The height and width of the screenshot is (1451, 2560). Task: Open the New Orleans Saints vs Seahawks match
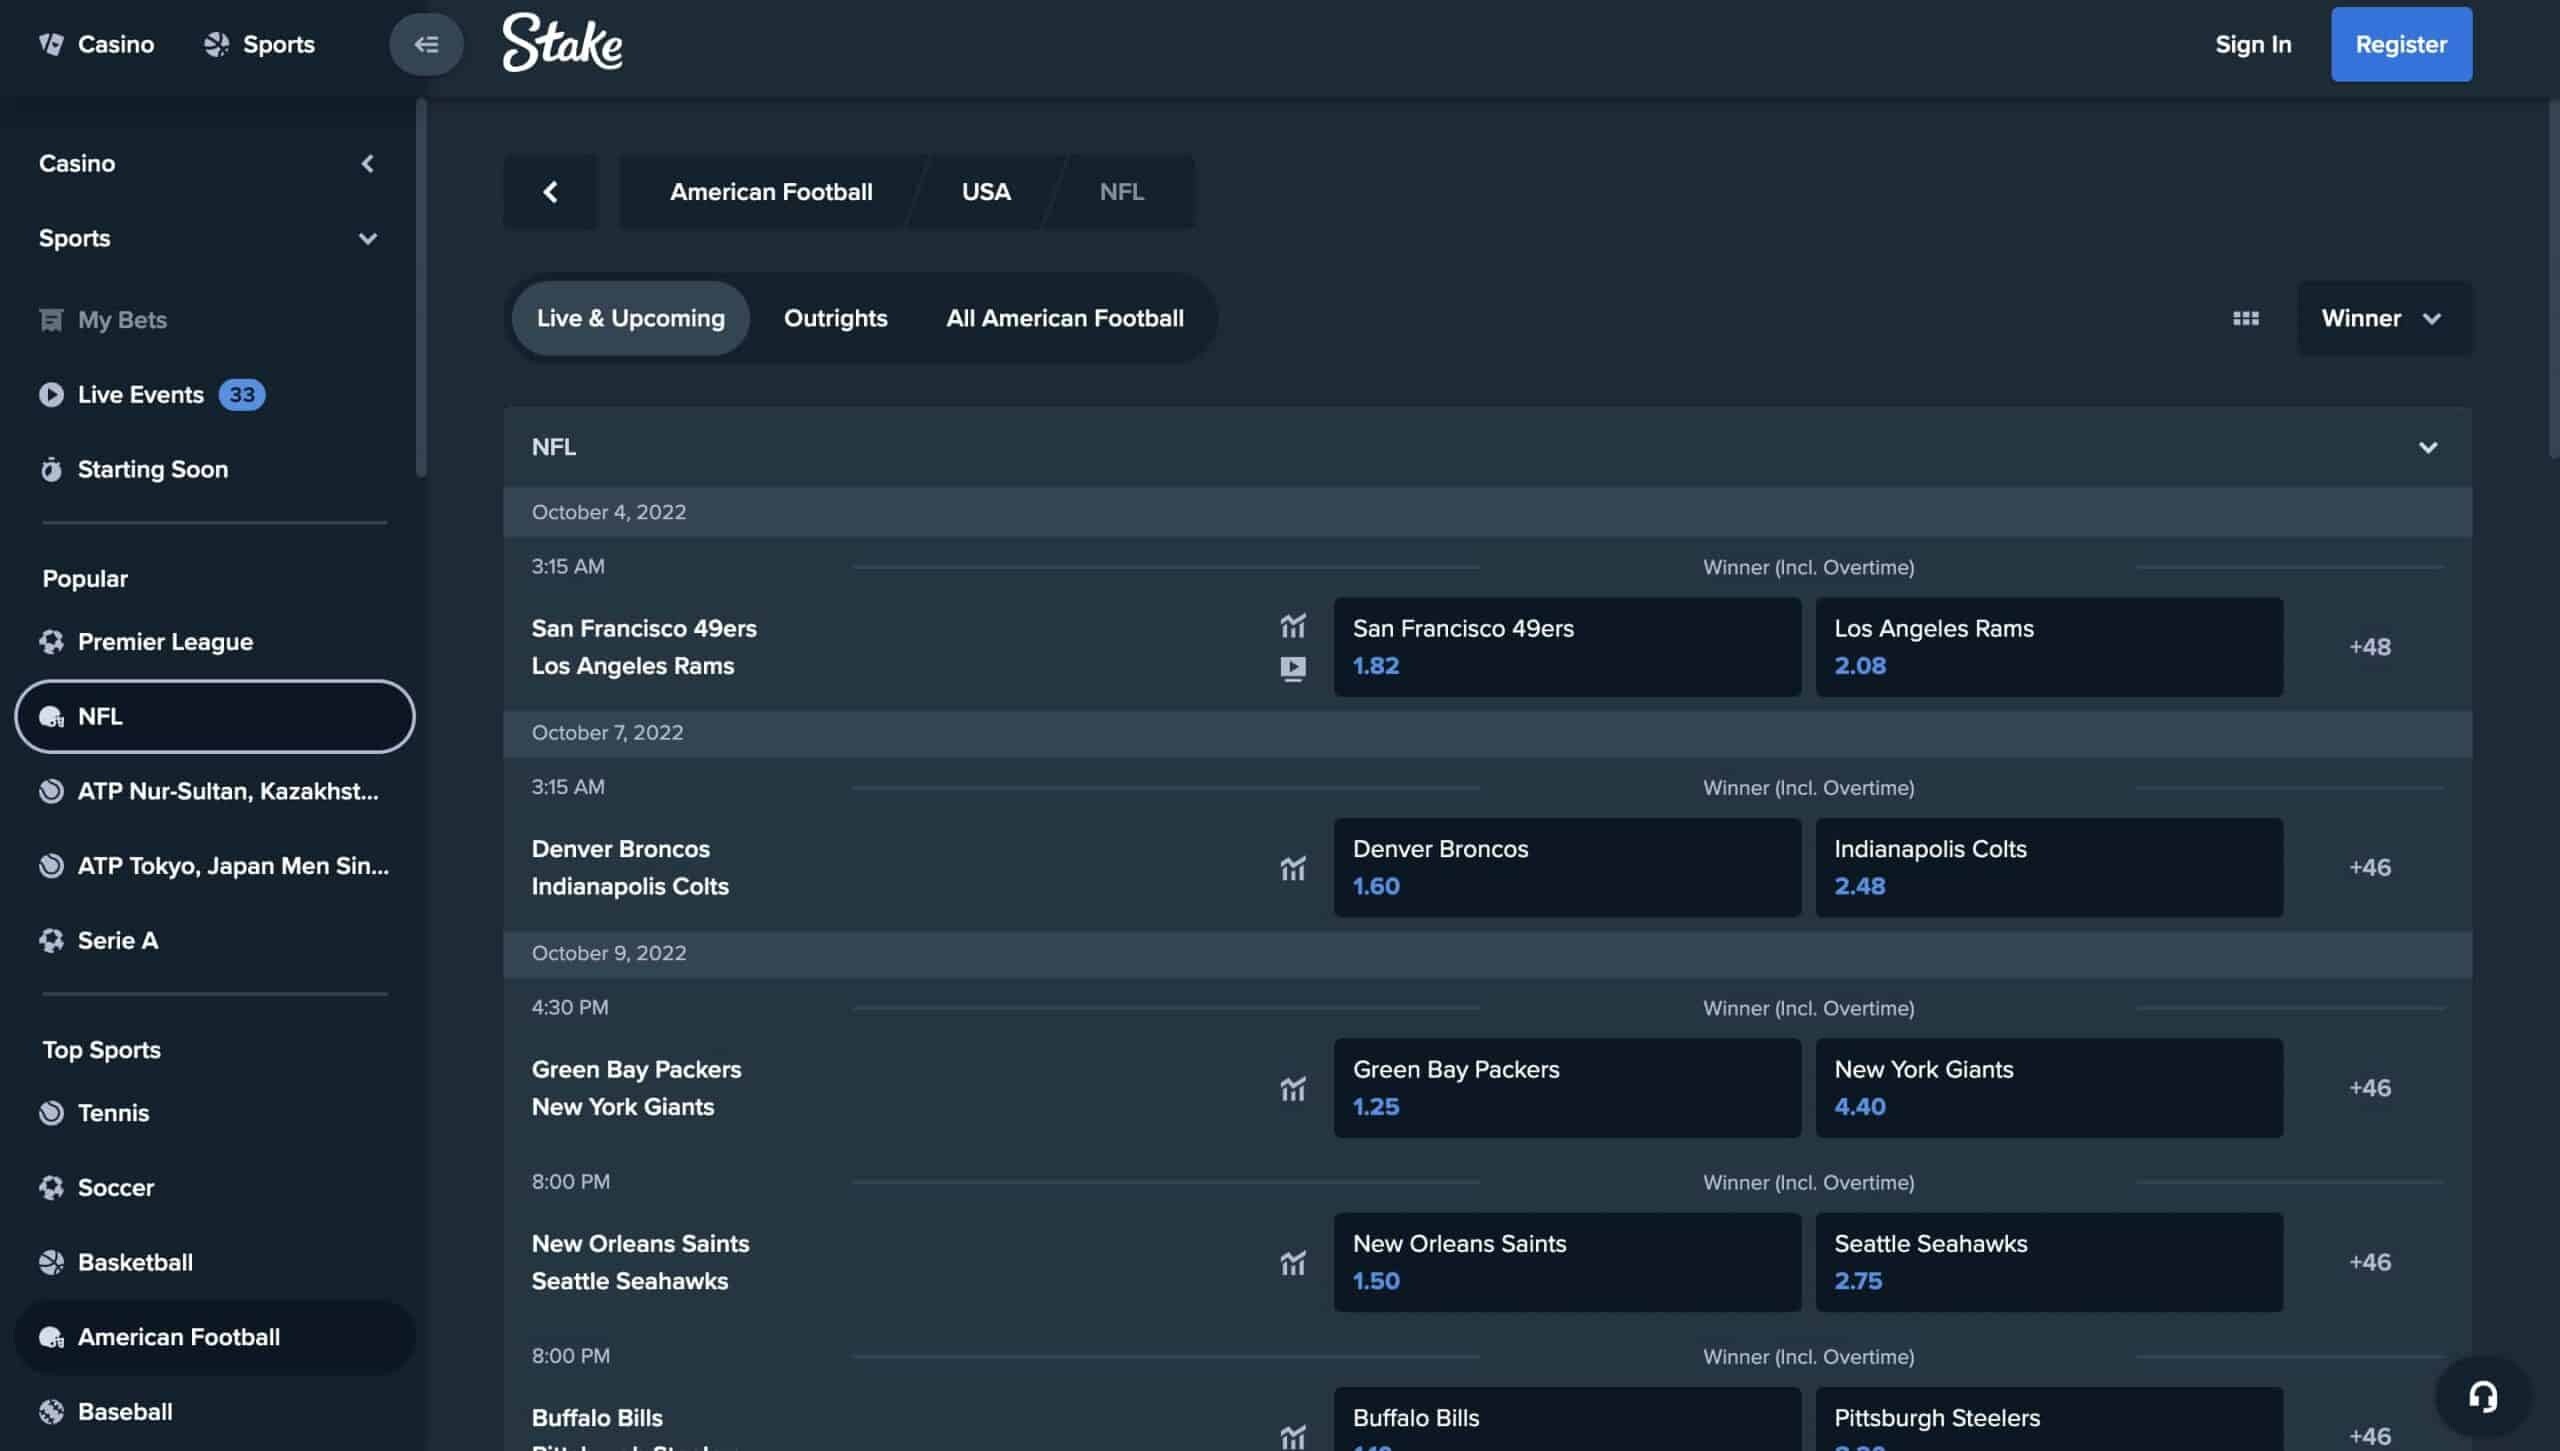(640, 1262)
